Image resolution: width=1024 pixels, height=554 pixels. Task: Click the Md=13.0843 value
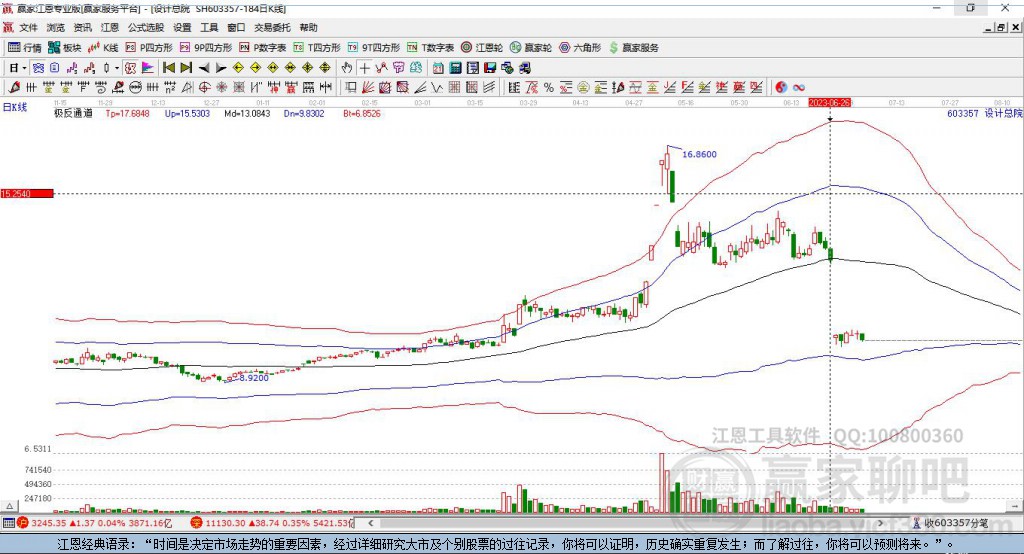click(x=247, y=114)
